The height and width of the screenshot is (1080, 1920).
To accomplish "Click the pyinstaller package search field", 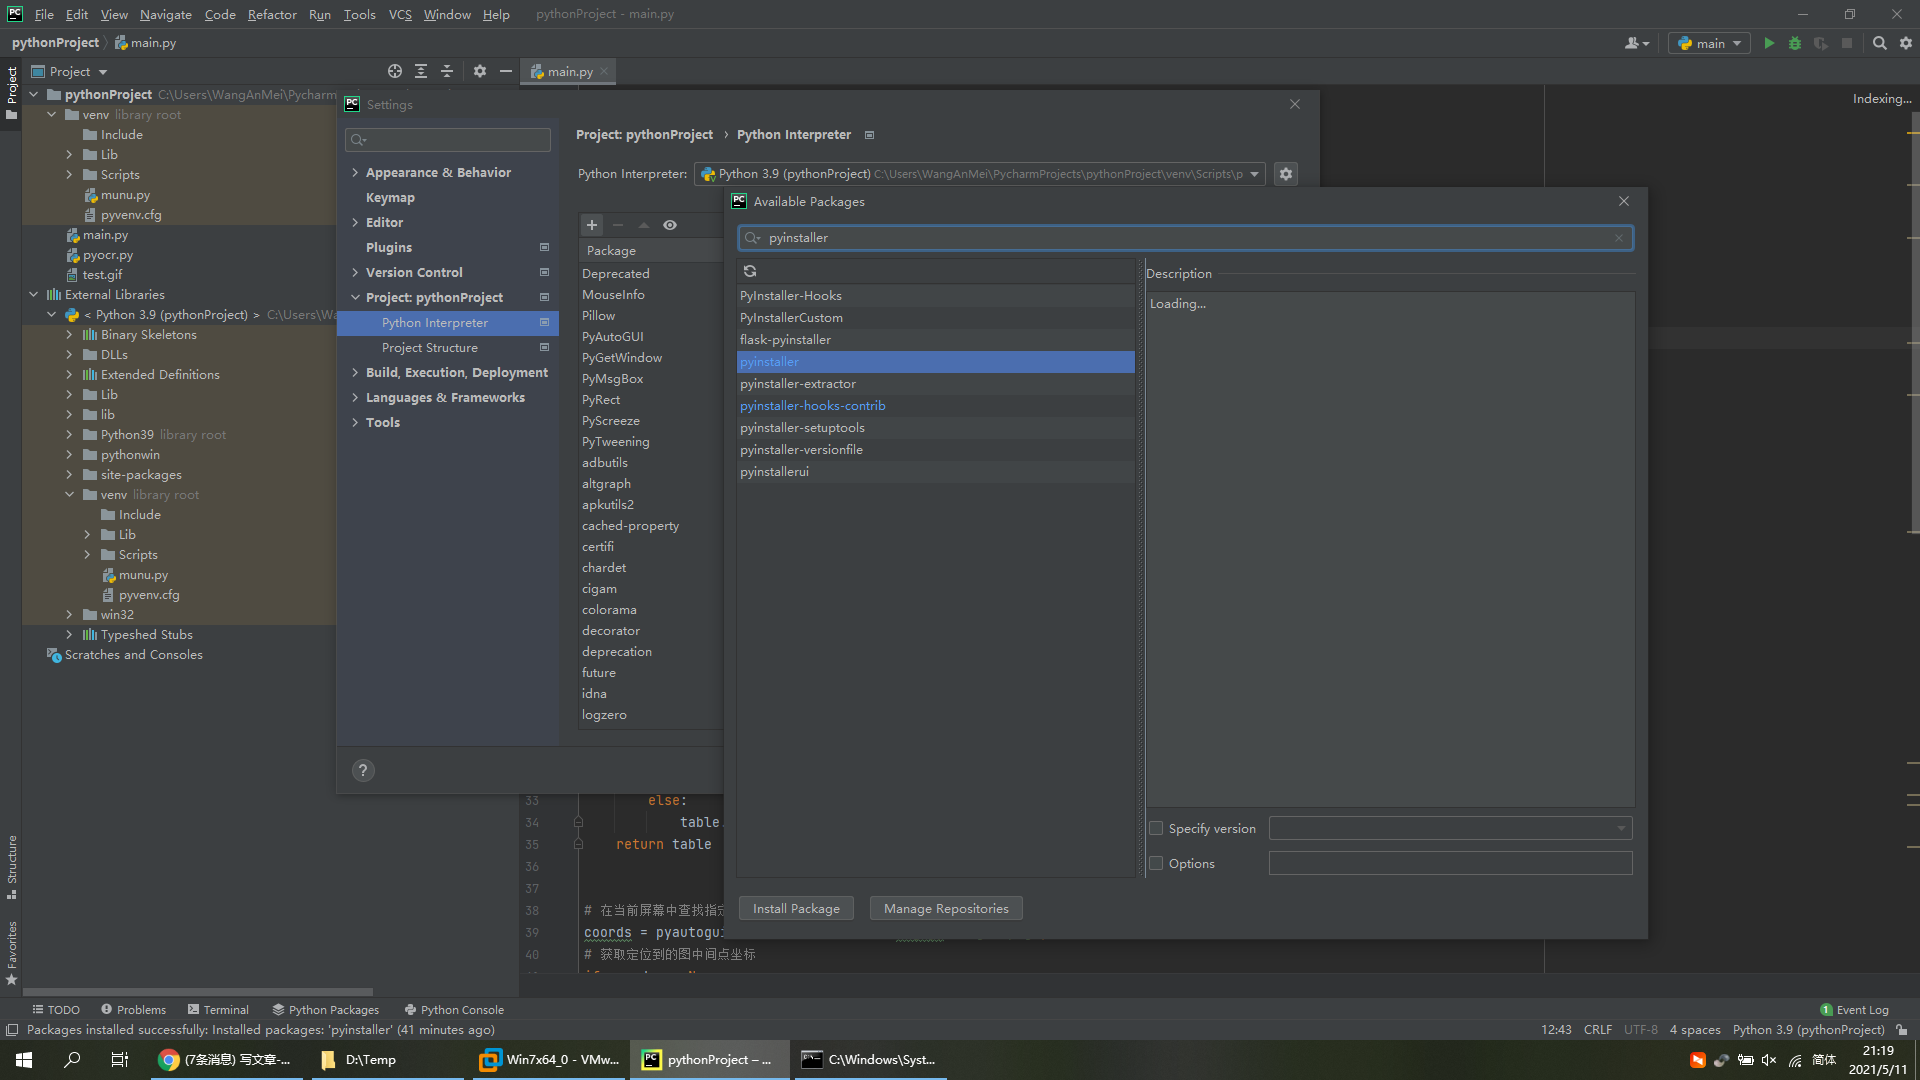I will [x=1185, y=238].
